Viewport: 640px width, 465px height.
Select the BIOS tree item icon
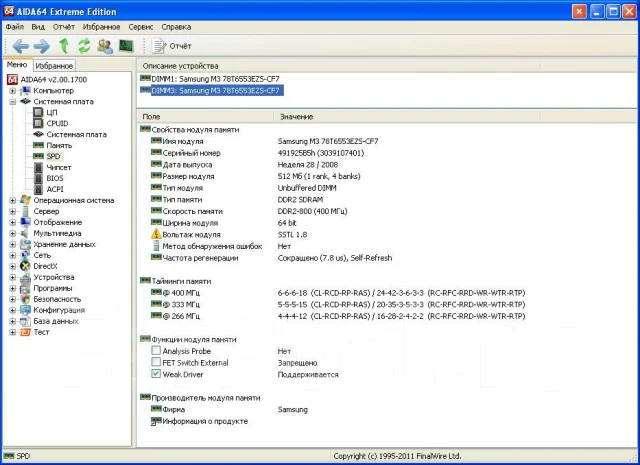point(38,178)
